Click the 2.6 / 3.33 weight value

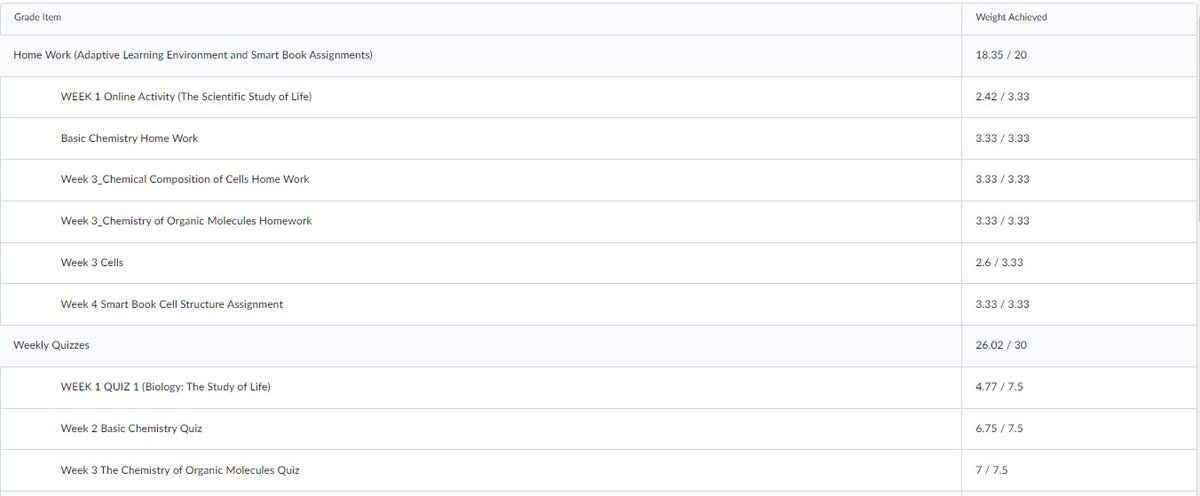pyautogui.click(x=999, y=262)
